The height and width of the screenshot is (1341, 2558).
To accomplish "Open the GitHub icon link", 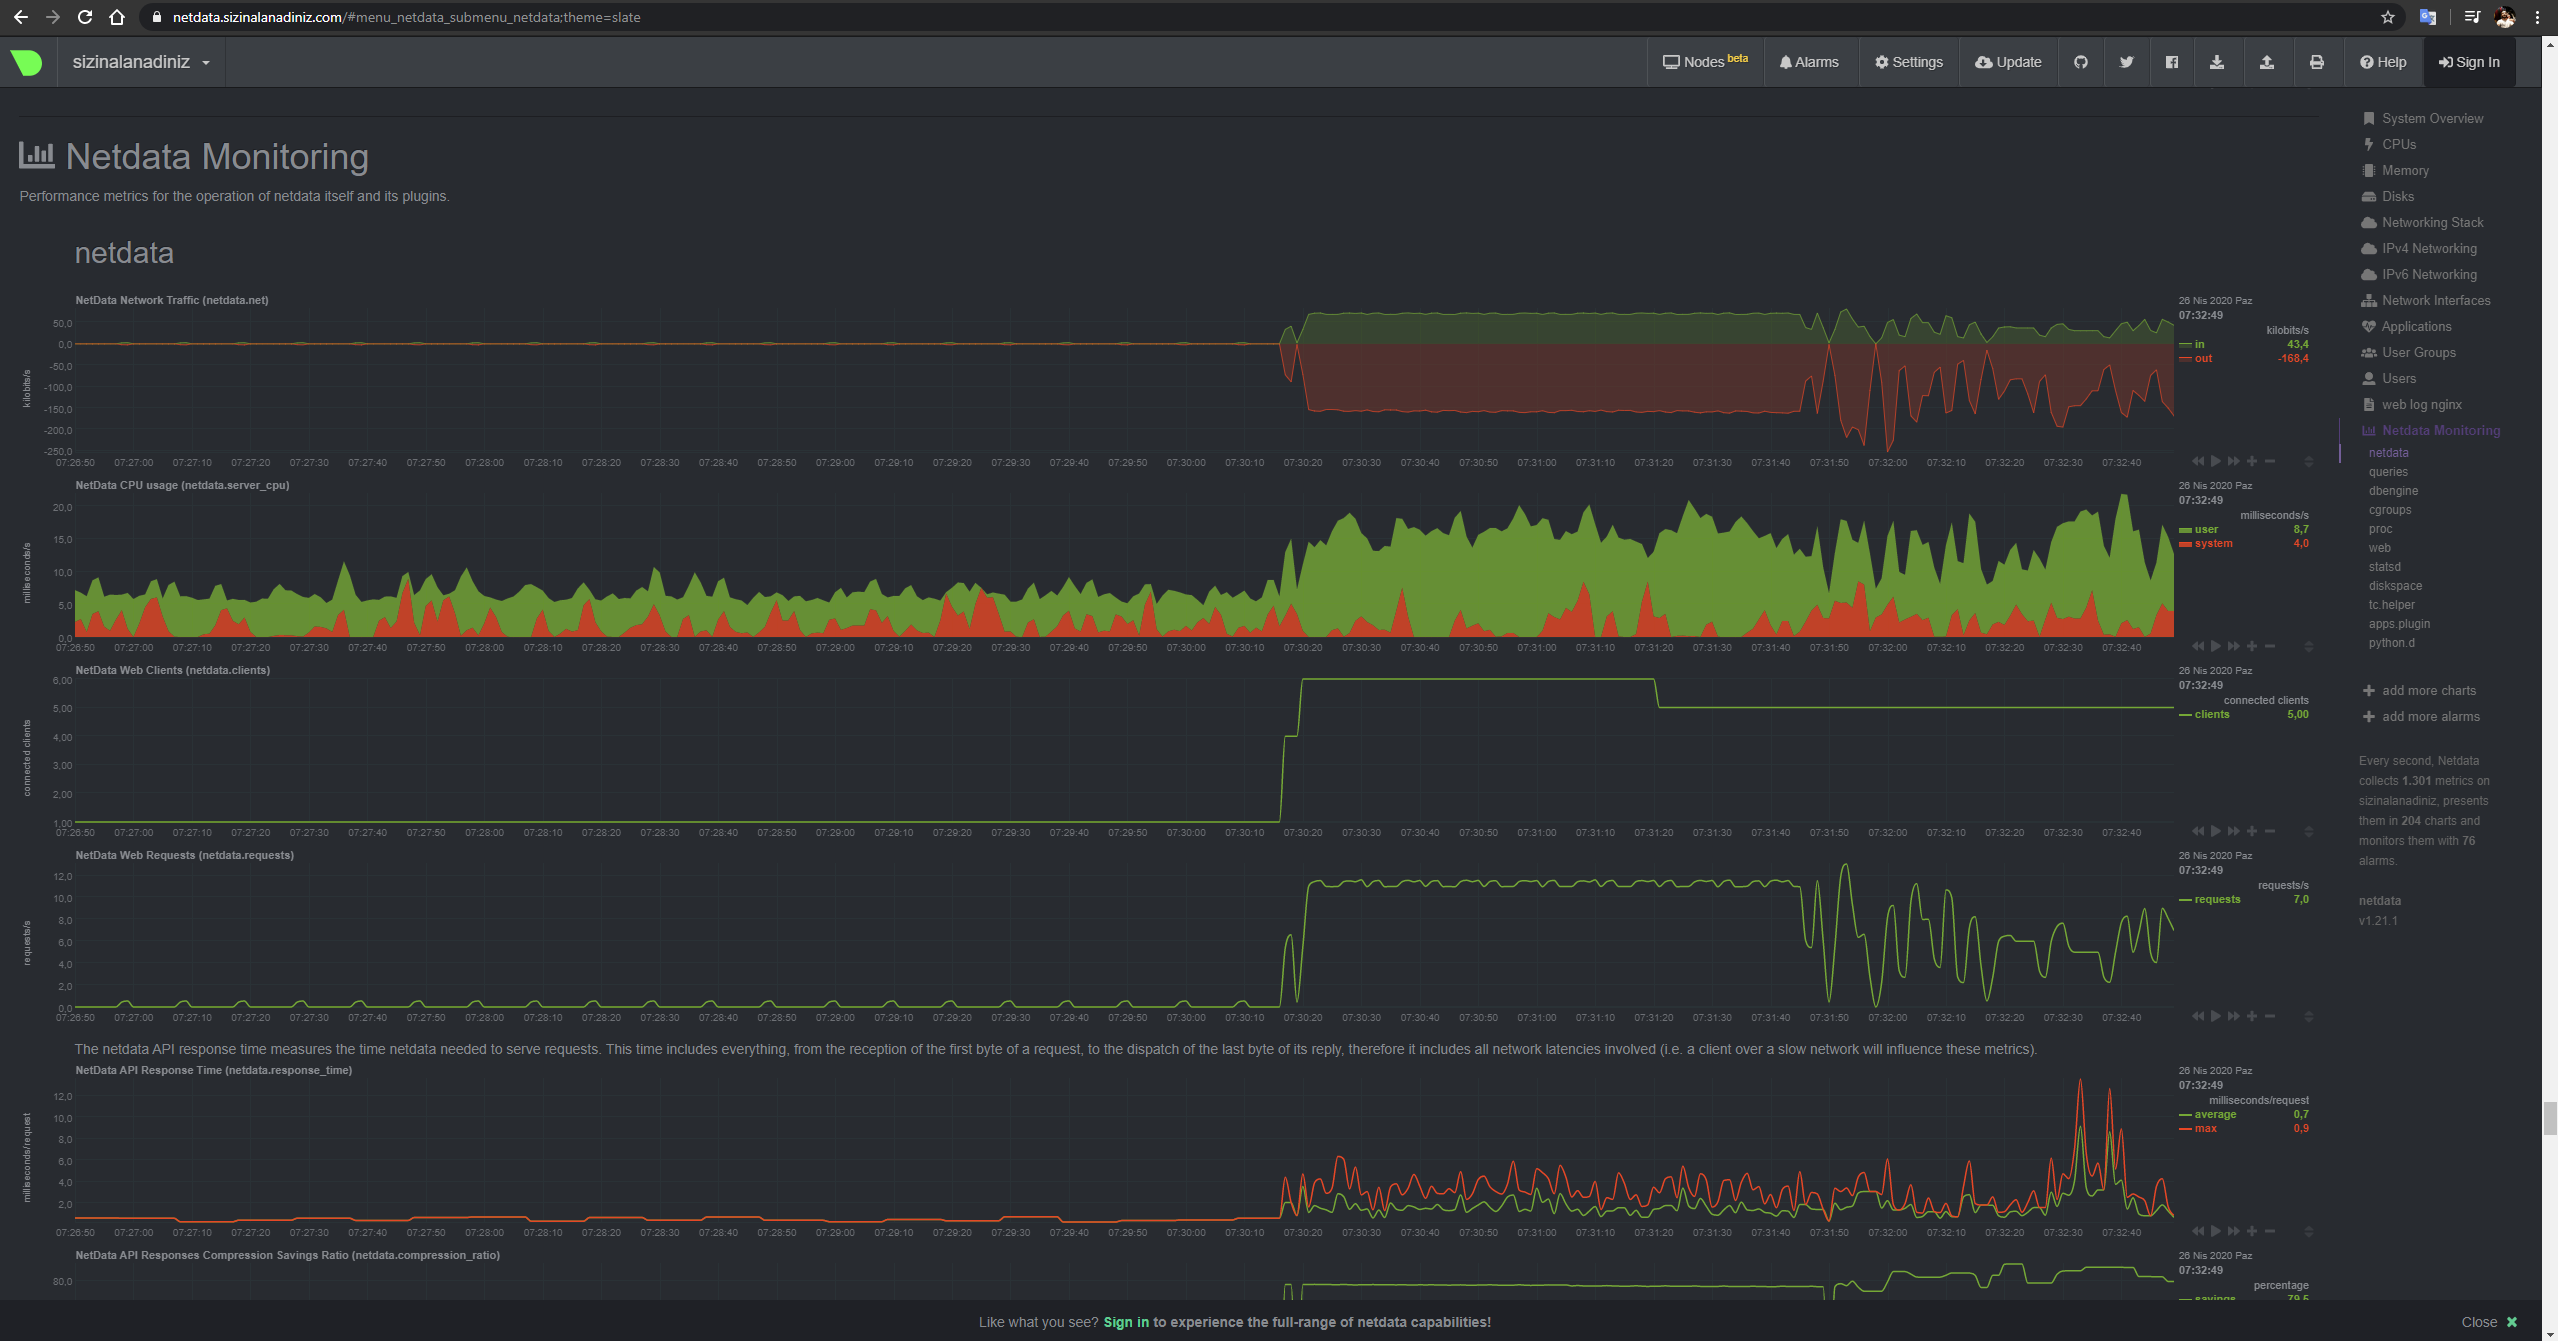I will click(2081, 62).
